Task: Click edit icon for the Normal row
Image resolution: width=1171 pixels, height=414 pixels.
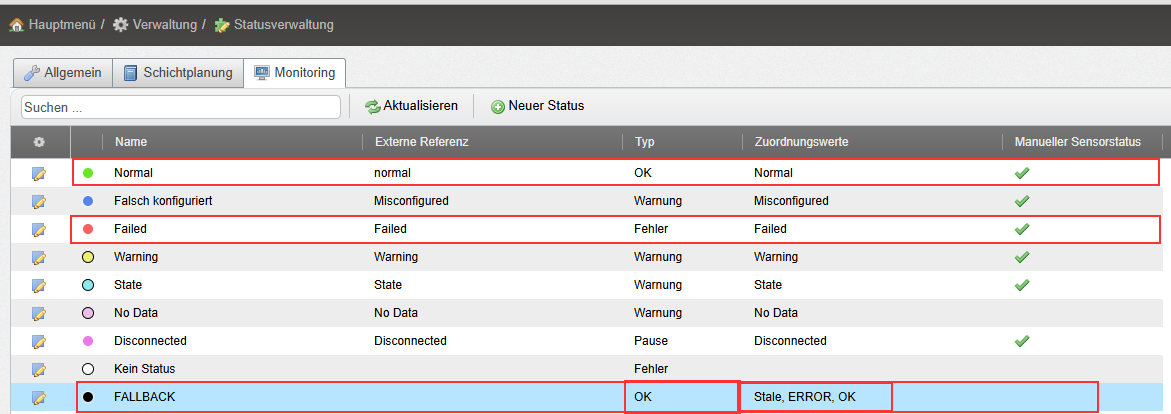Action: (x=39, y=173)
